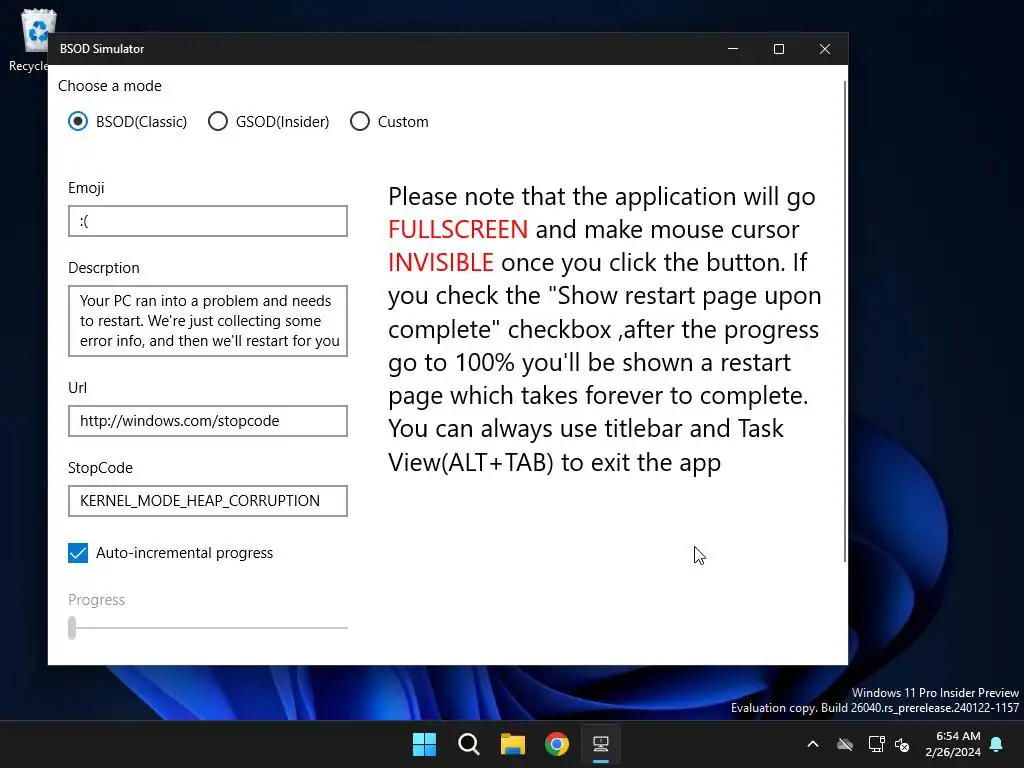Click the vertical scrollbar of BSOD Simulator

(x=845, y=320)
